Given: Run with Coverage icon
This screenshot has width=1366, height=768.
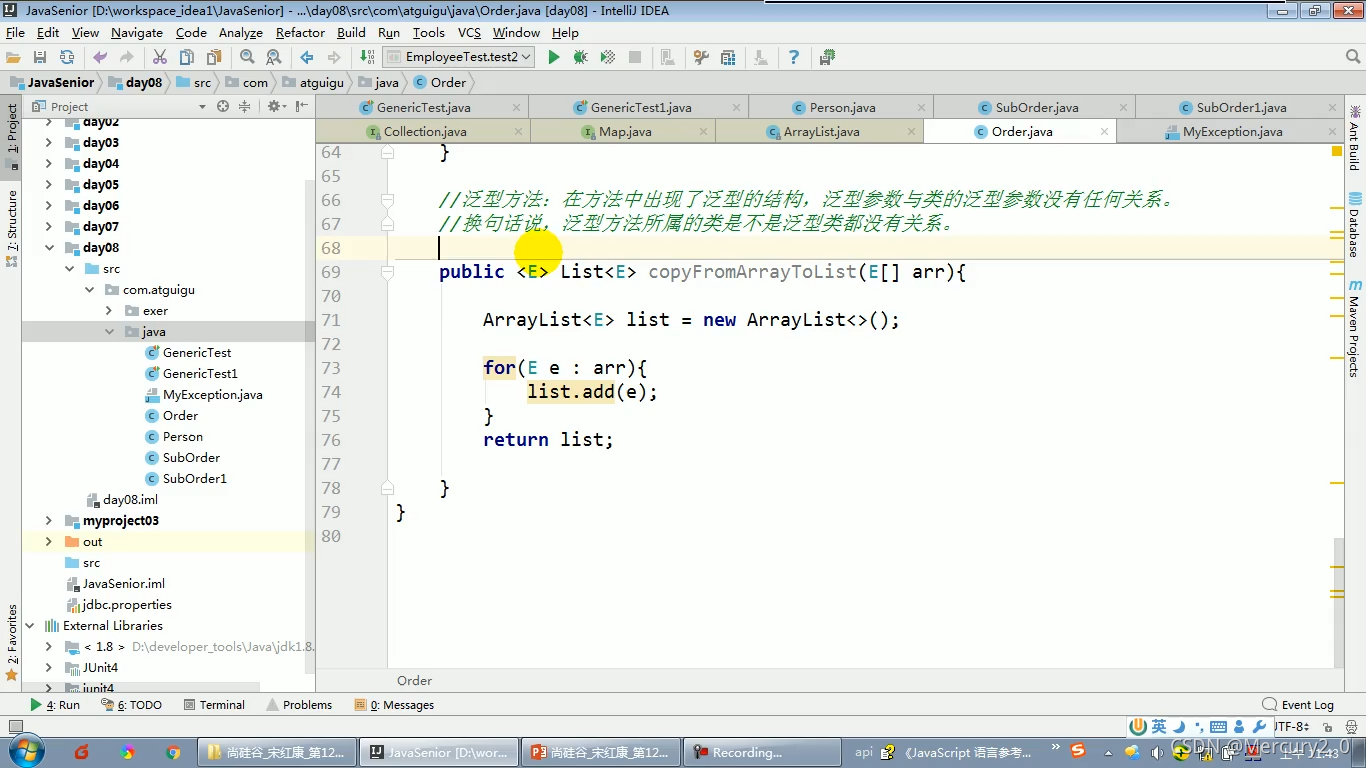Looking at the screenshot, I should [608, 57].
